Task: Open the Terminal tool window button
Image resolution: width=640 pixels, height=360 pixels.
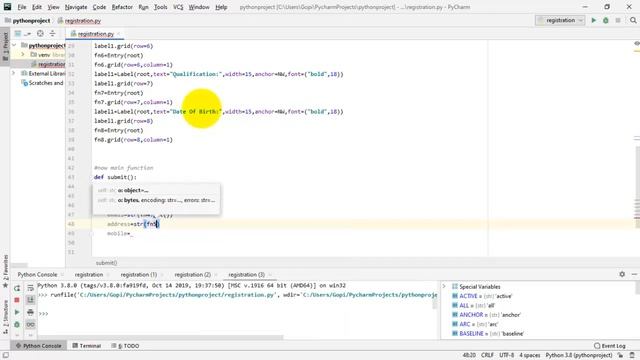Action: pos(87,346)
